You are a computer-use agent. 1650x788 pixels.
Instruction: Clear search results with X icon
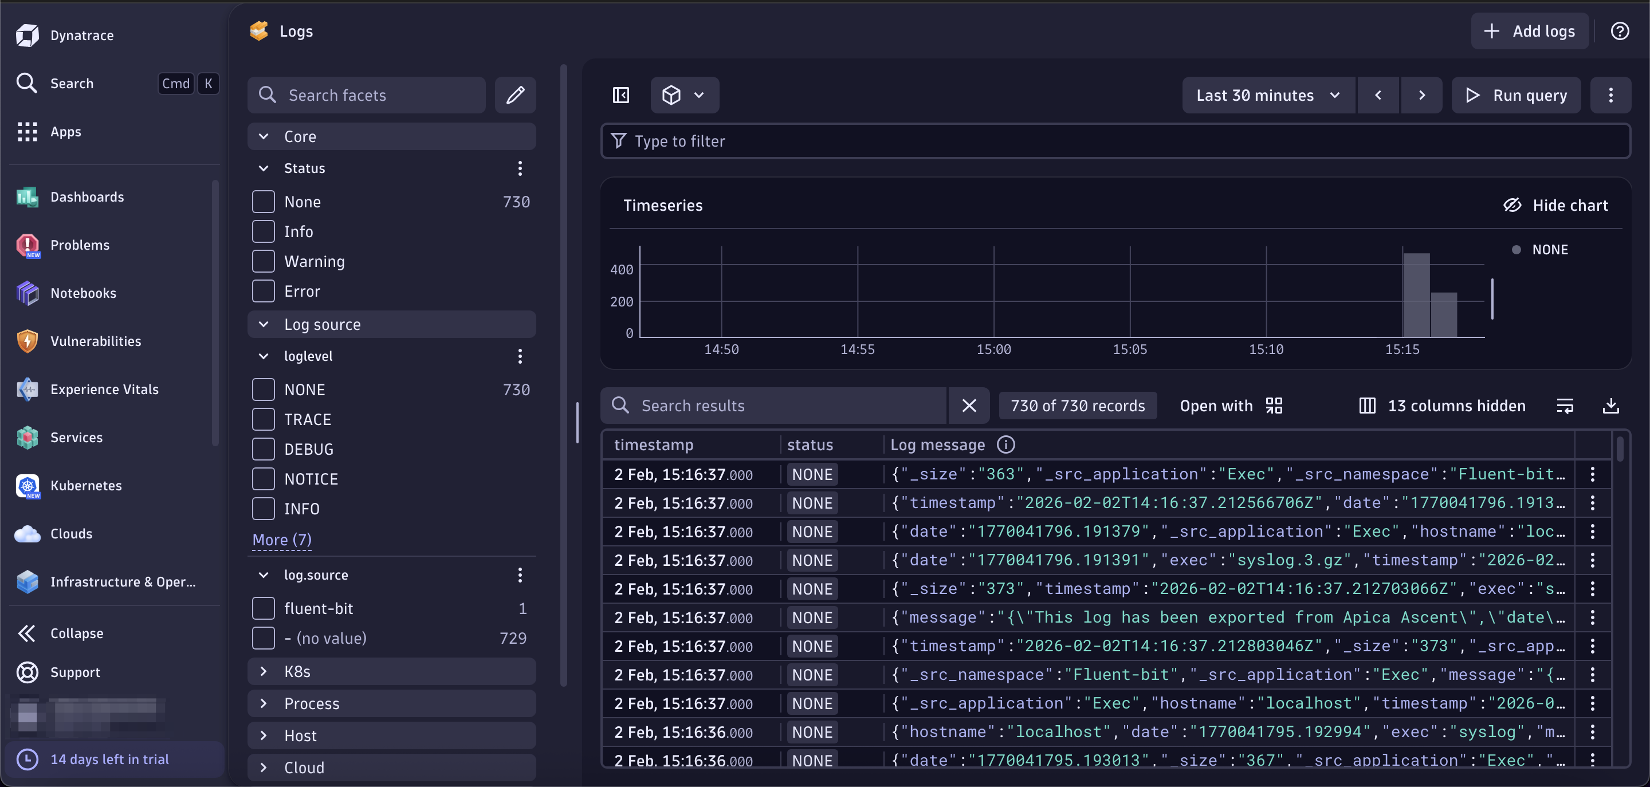point(969,406)
